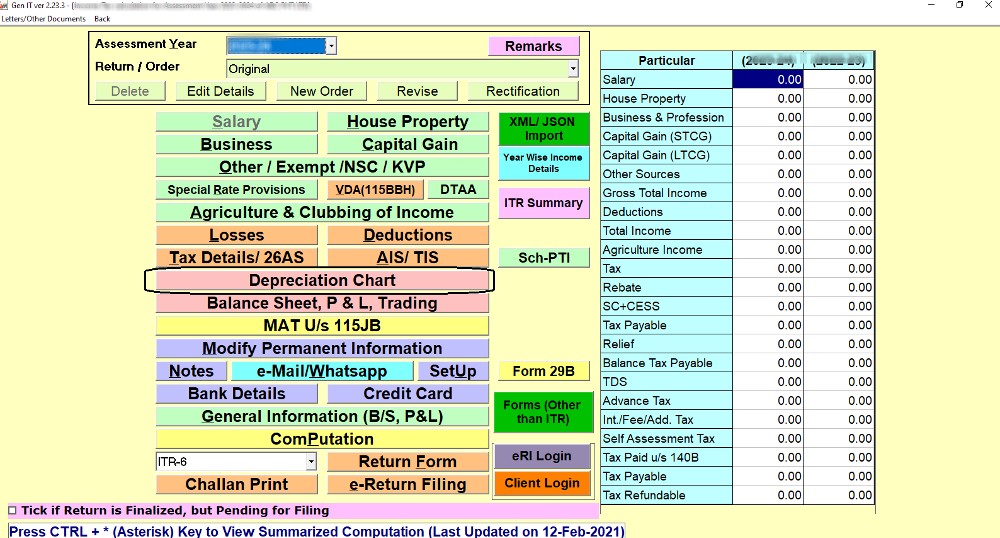1000x538 pixels.
Task: Open the Return / Order dropdown
Action: (x=573, y=69)
